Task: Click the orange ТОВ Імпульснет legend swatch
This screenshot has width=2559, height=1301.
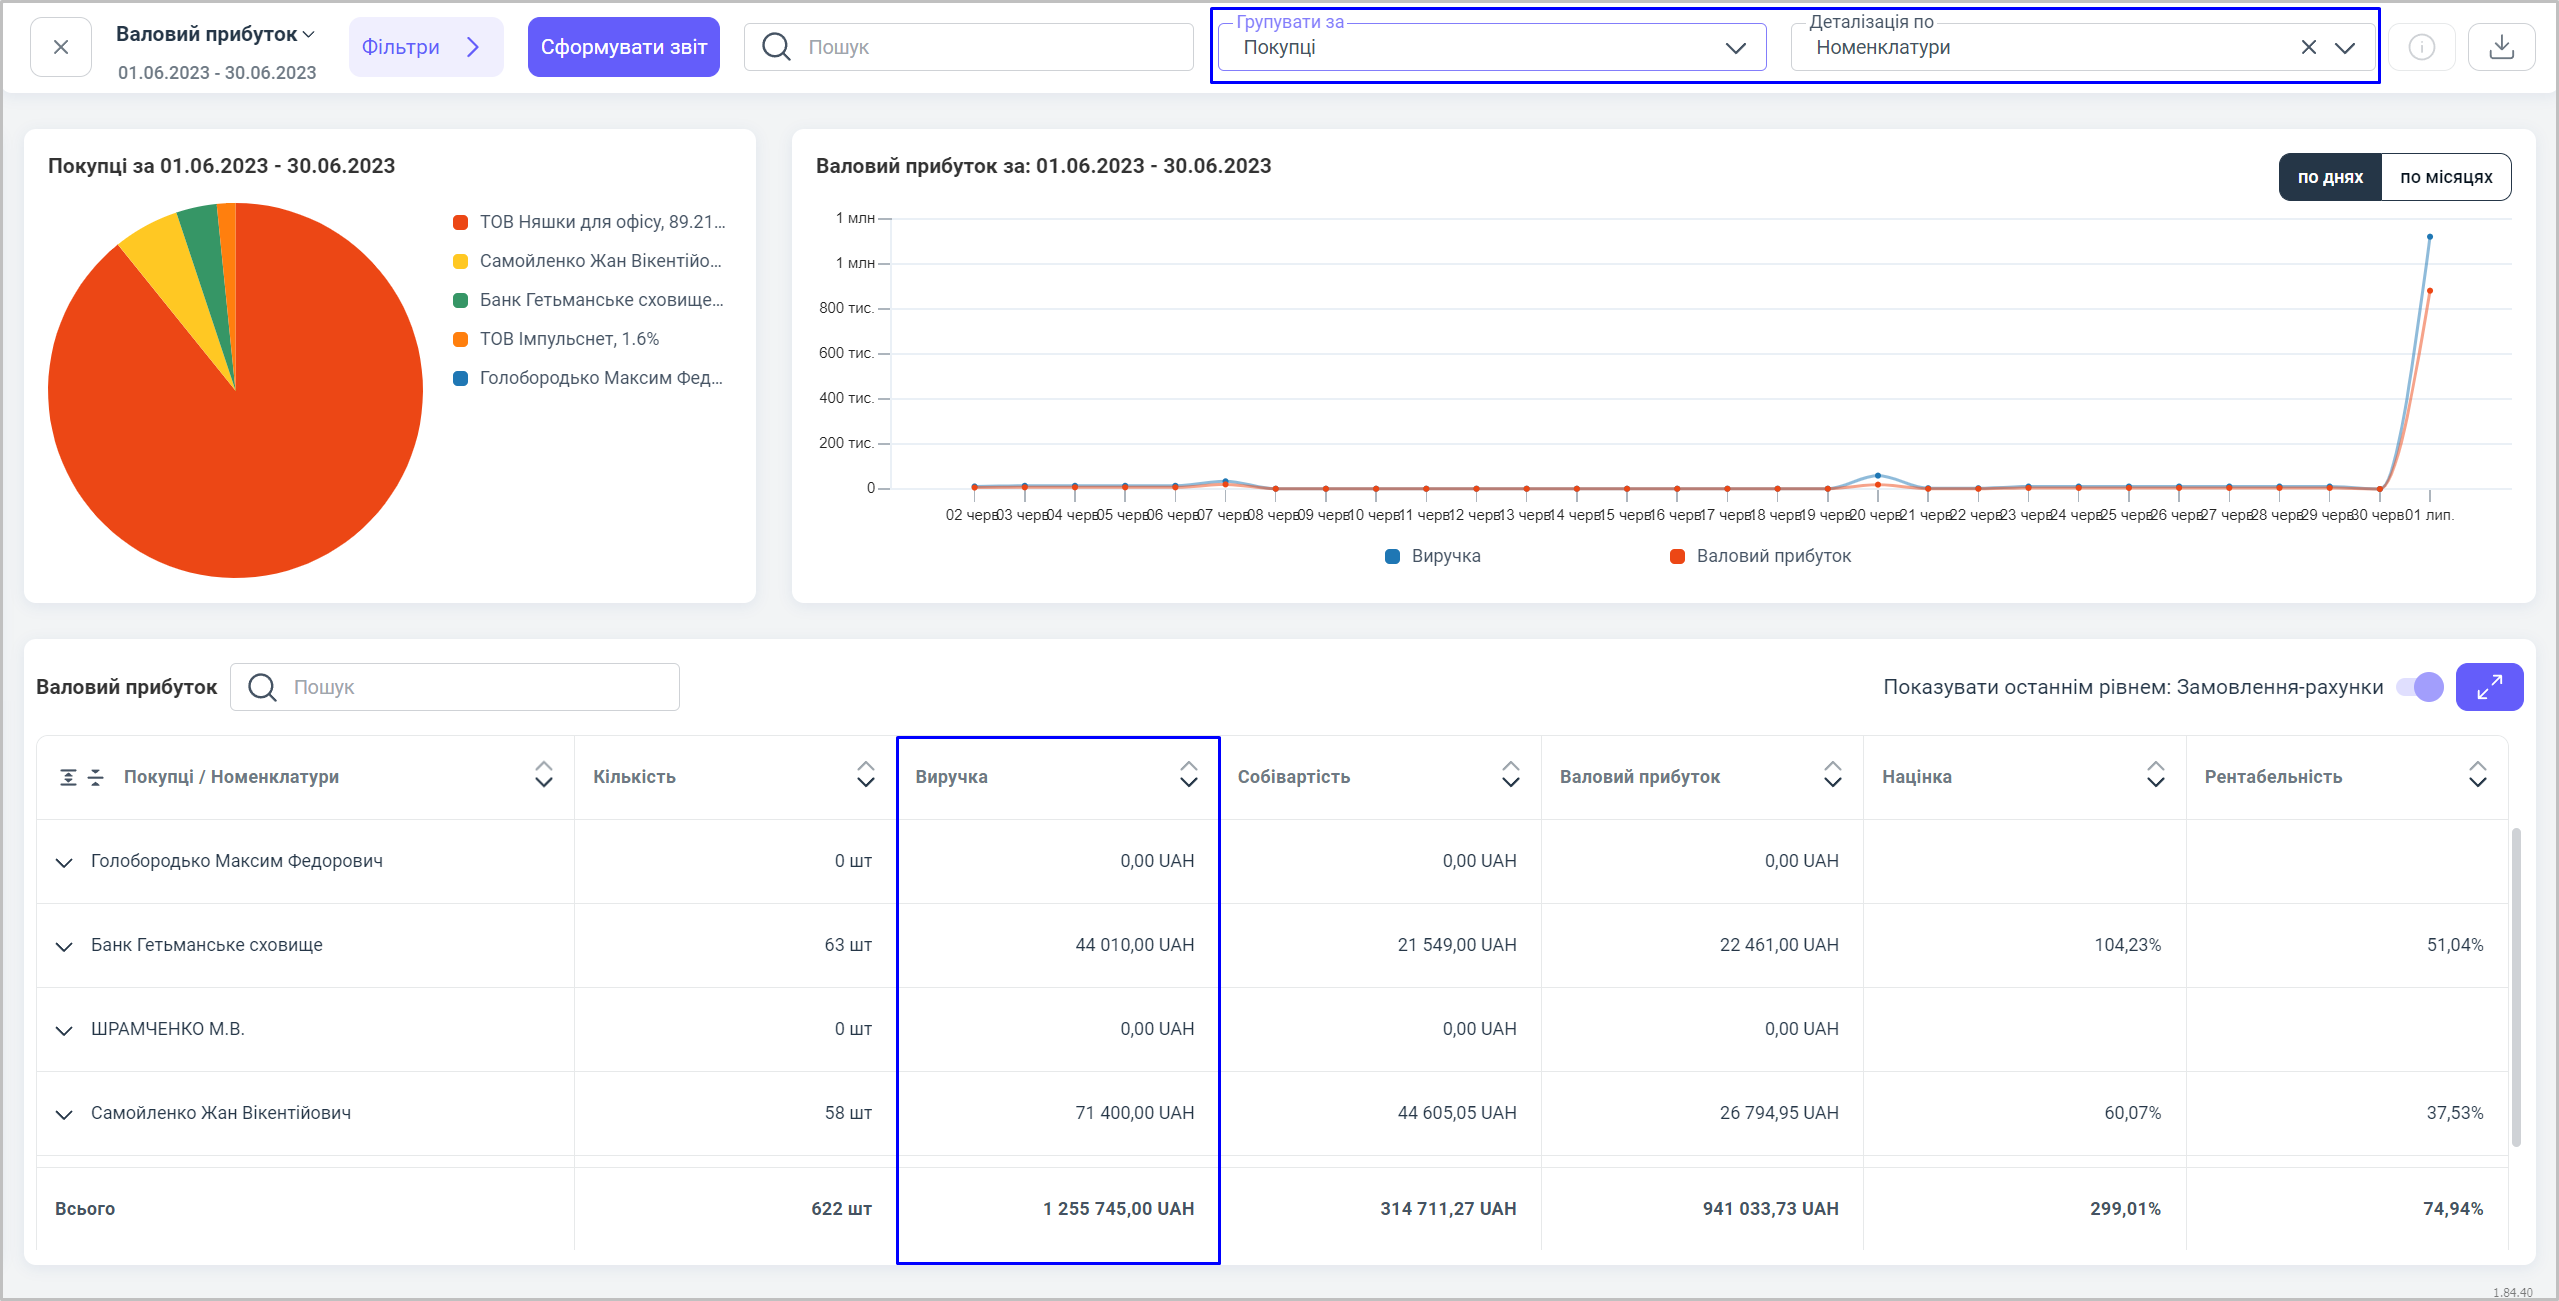Action: click(x=461, y=340)
